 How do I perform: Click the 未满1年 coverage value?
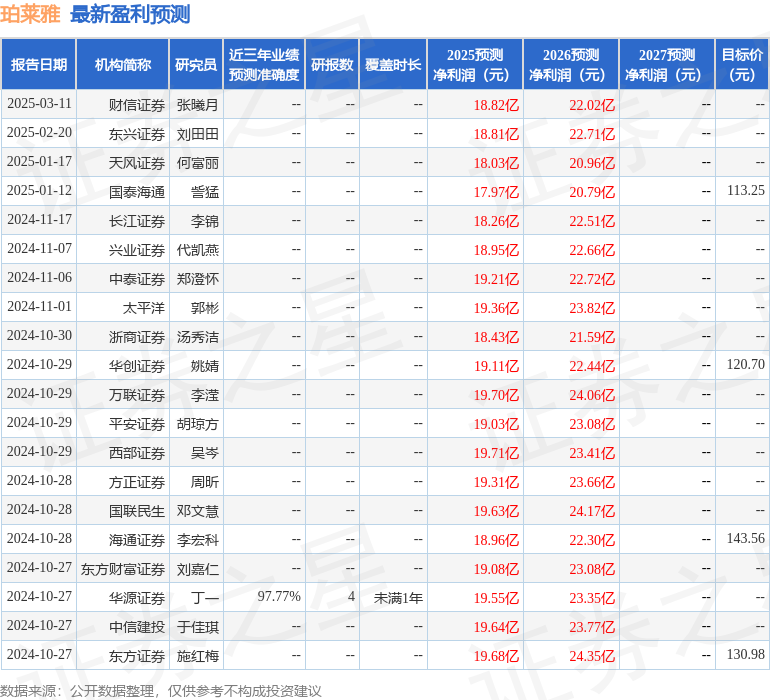[398, 598]
